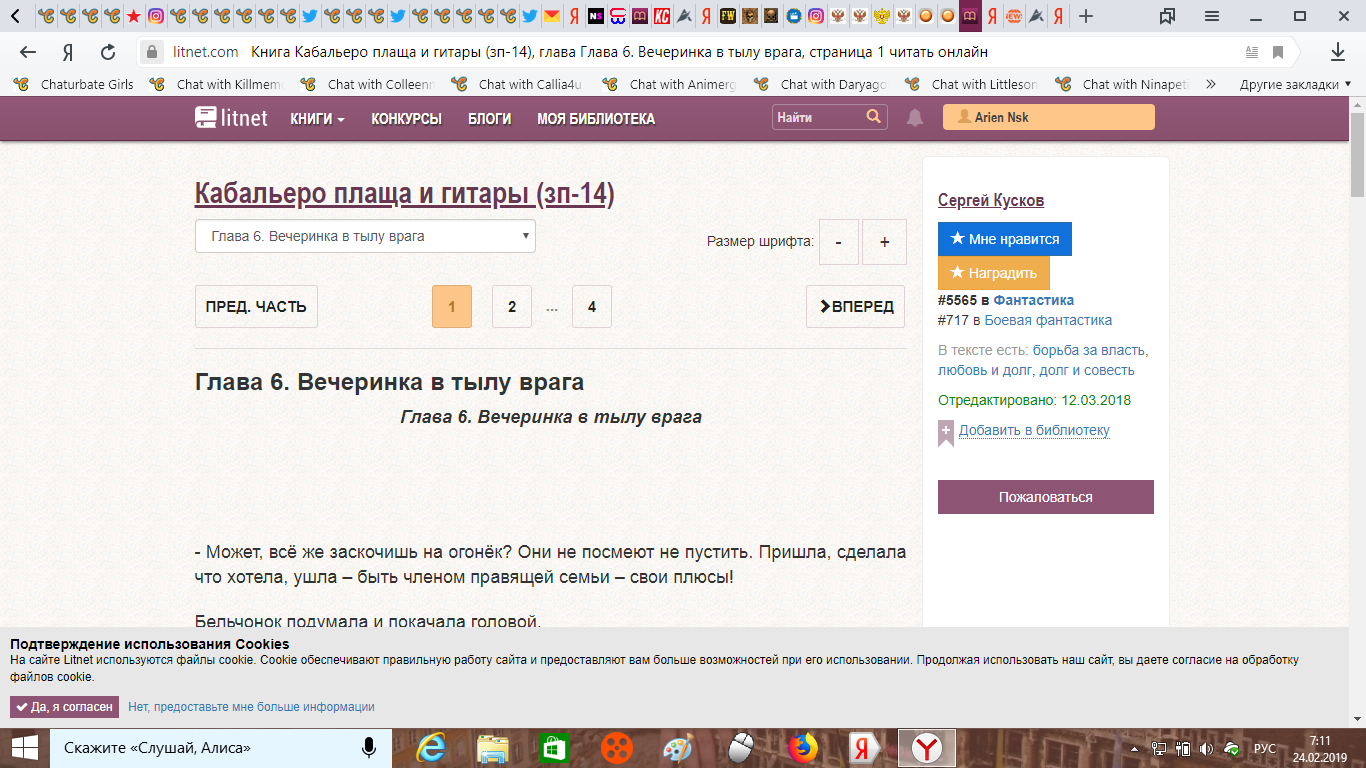The image size is (1366, 768).
Task: Open Firefox from the taskbar
Action: [x=802, y=747]
